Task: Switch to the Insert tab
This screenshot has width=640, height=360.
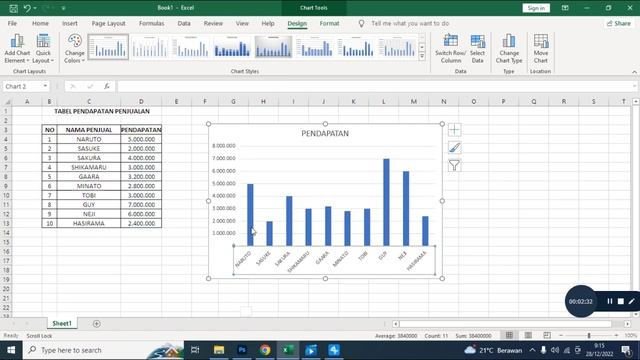Action: tap(70, 24)
